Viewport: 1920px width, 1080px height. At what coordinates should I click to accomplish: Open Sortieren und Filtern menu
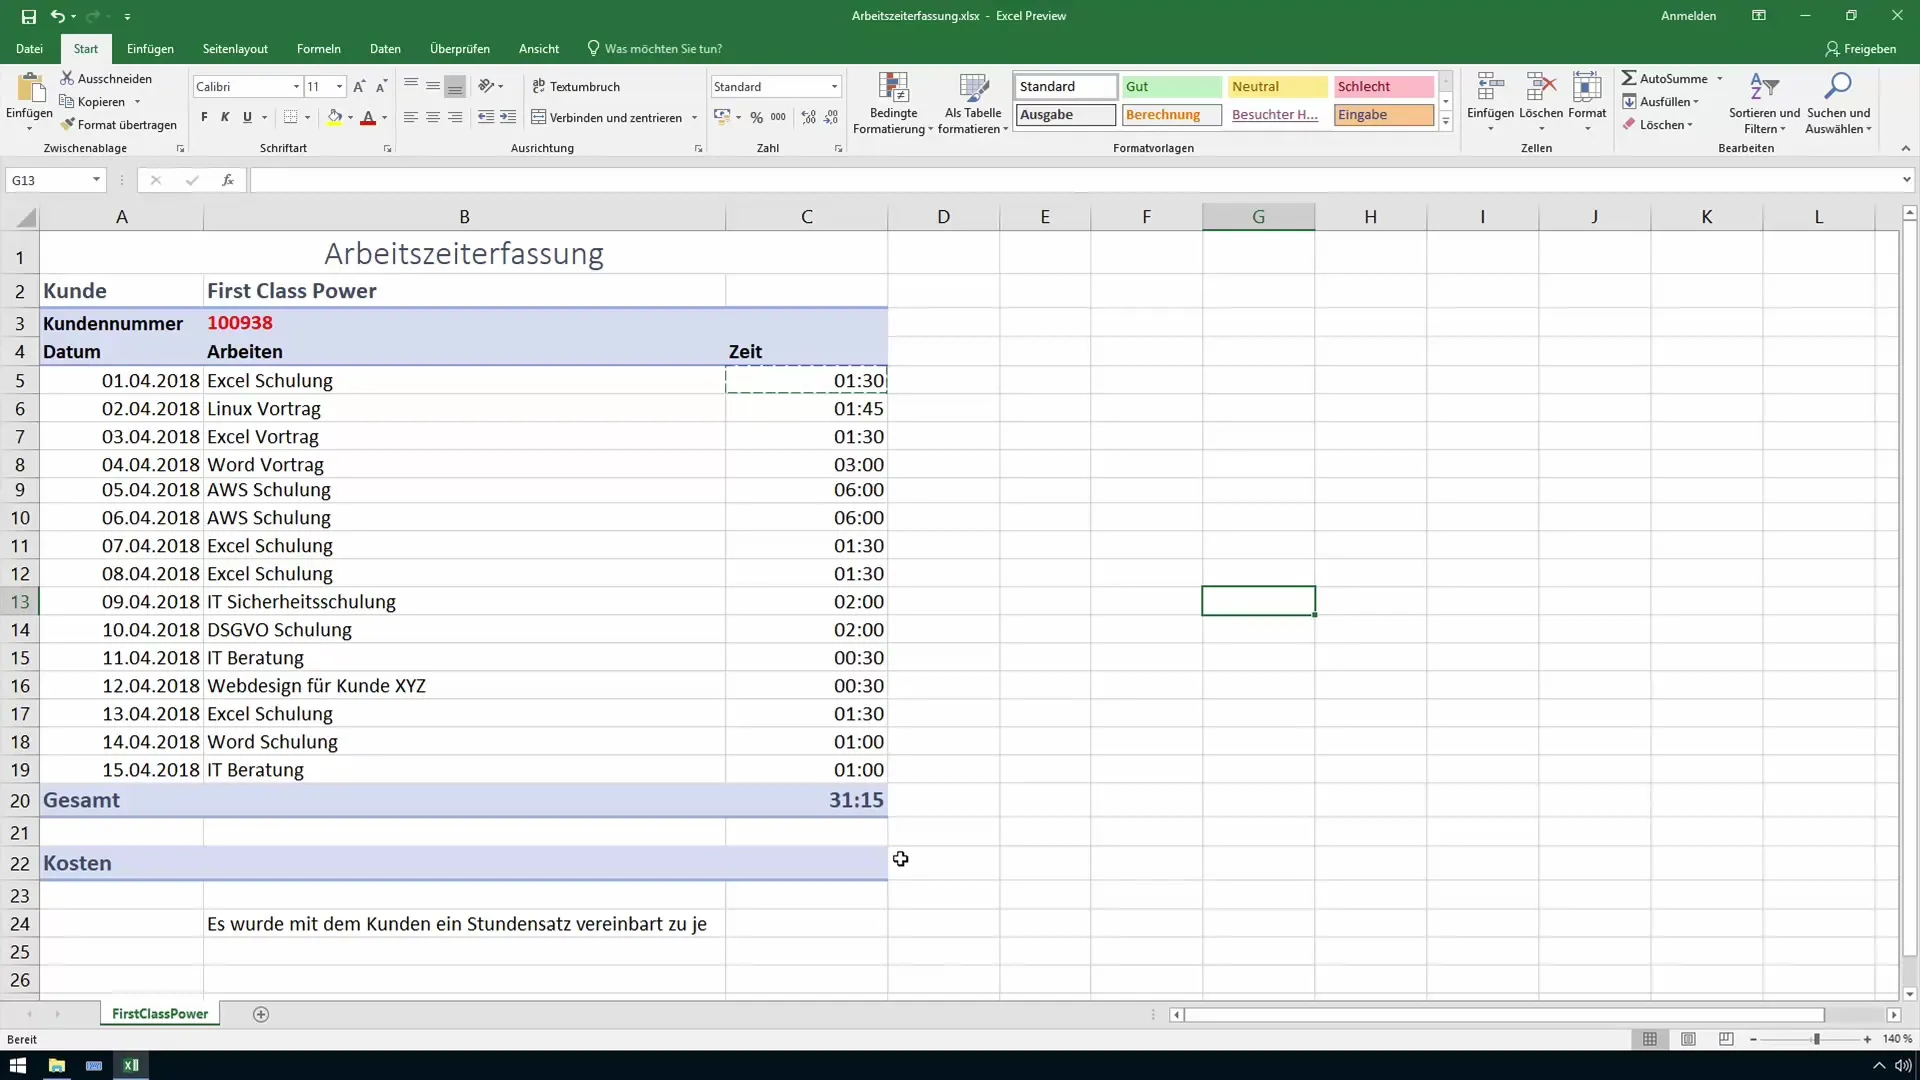[1764, 103]
